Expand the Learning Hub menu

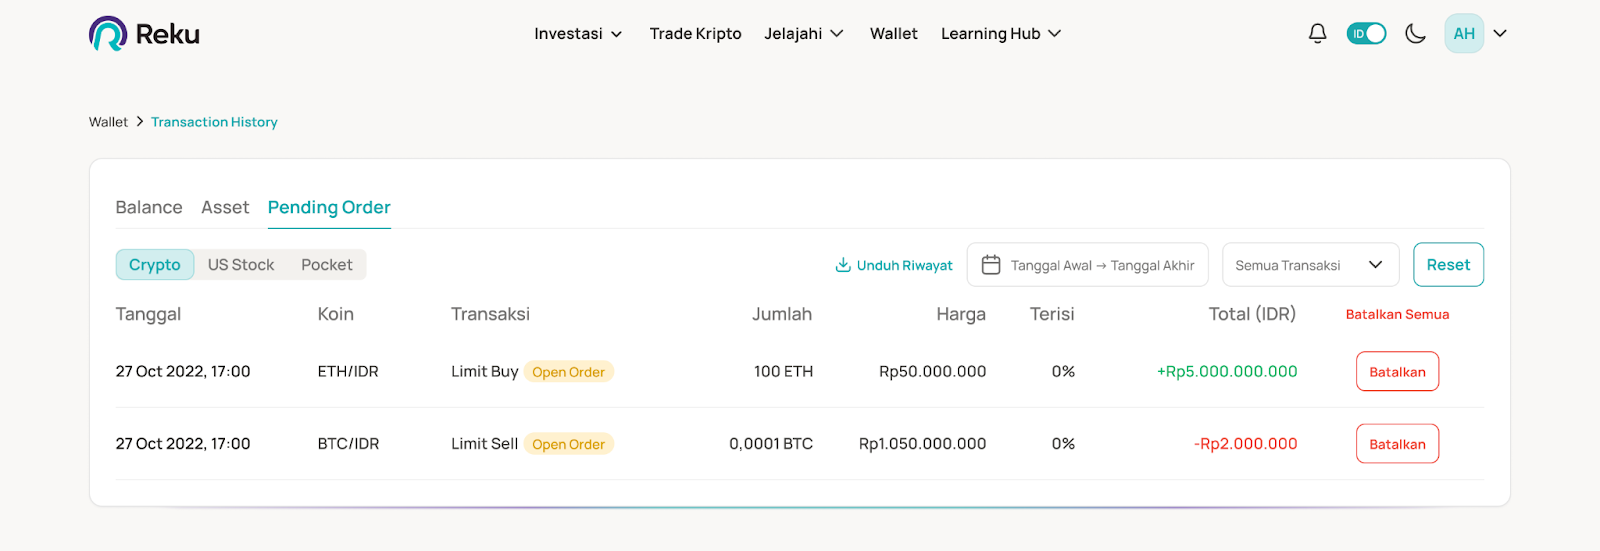(x=1000, y=34)
